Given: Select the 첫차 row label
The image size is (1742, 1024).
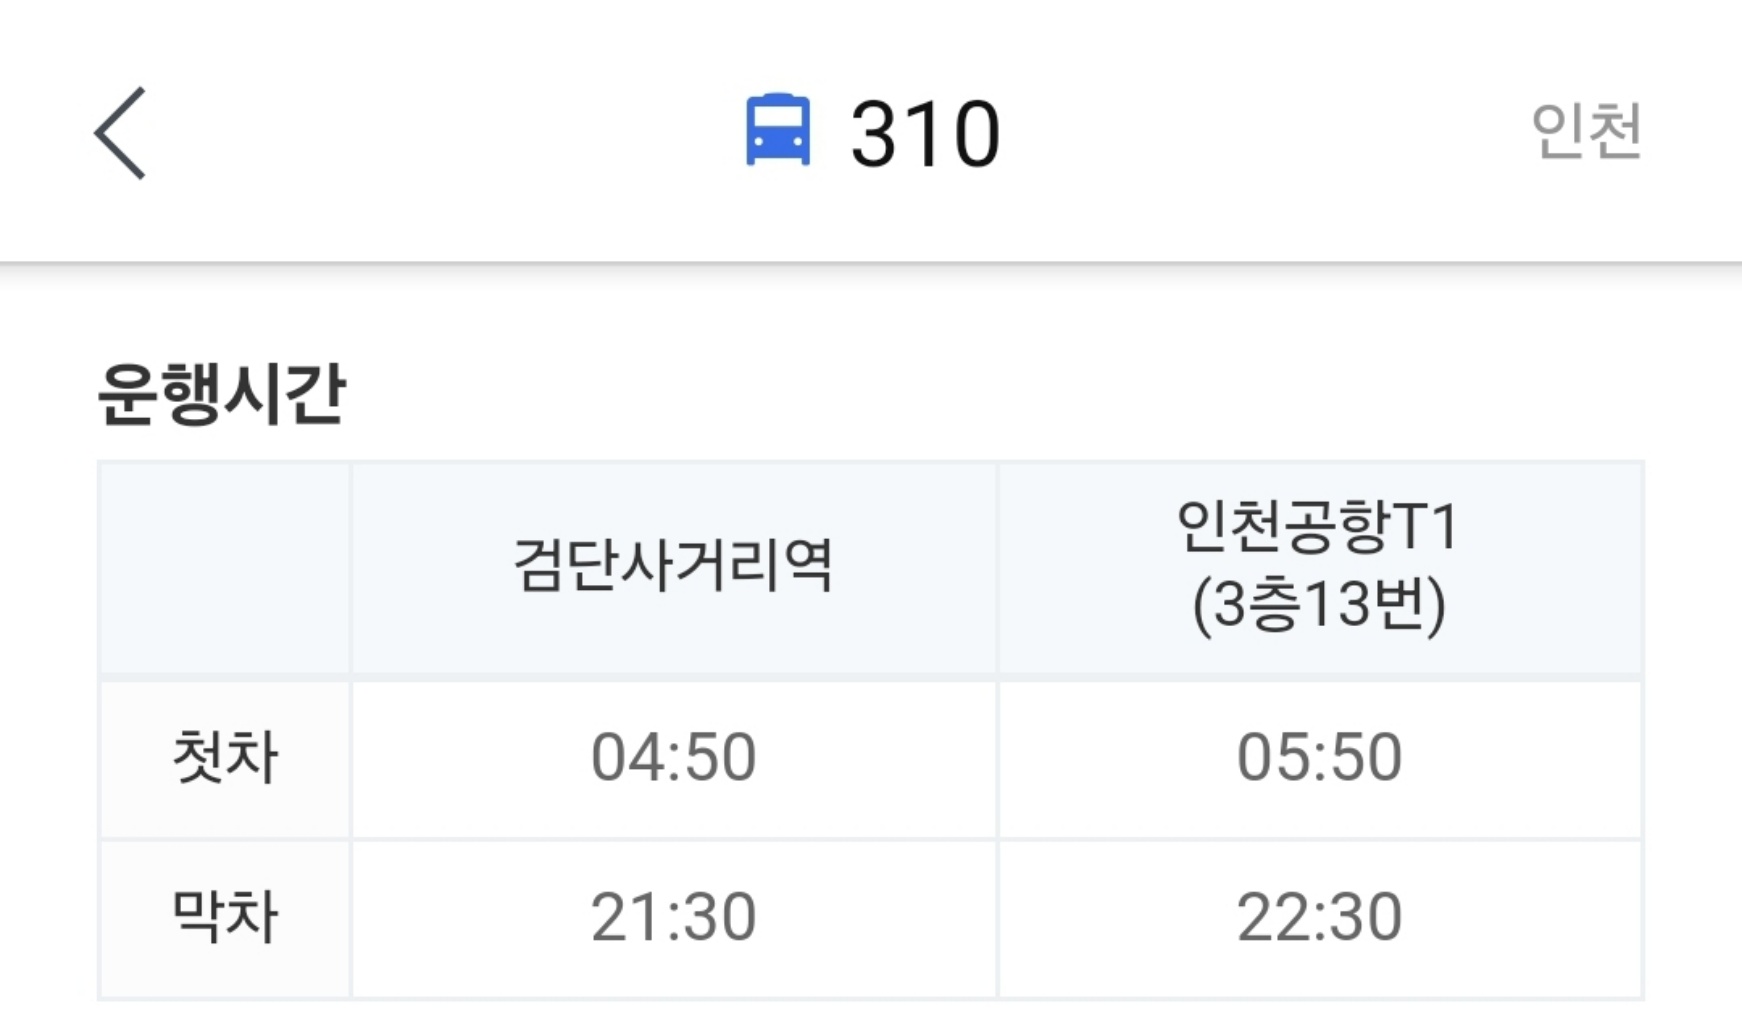Looking at the screenshot, I should 225,758.
